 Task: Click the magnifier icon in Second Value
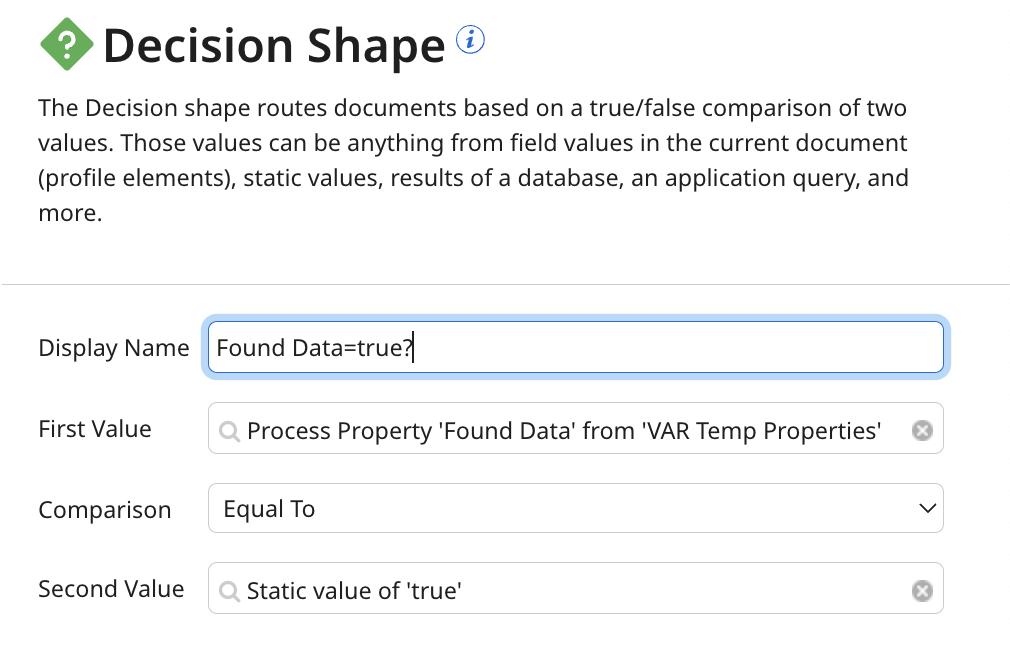[229, 591]
